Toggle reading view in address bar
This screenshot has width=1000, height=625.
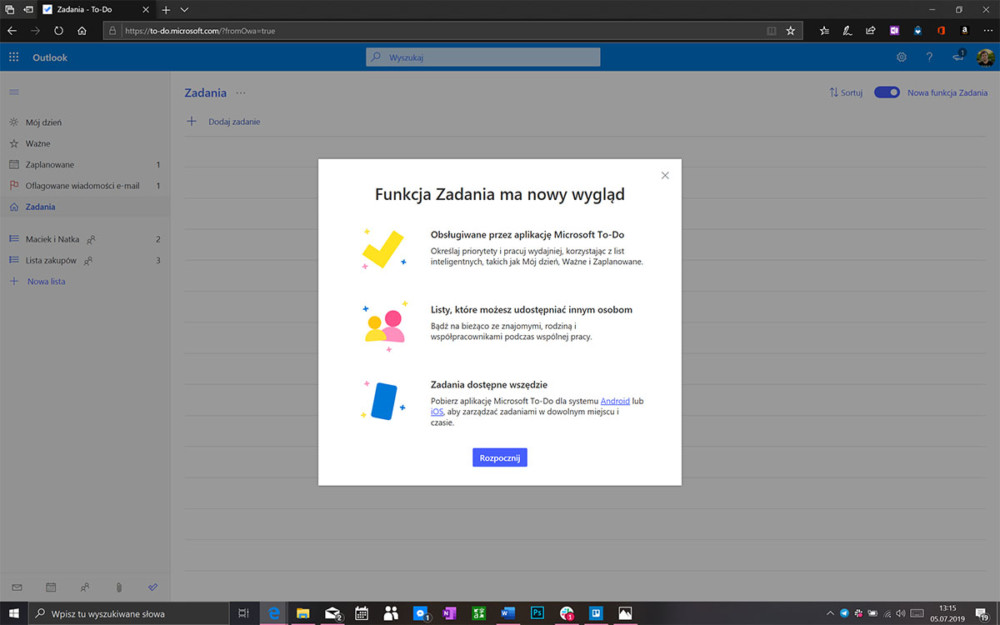[x=771, y=31]
